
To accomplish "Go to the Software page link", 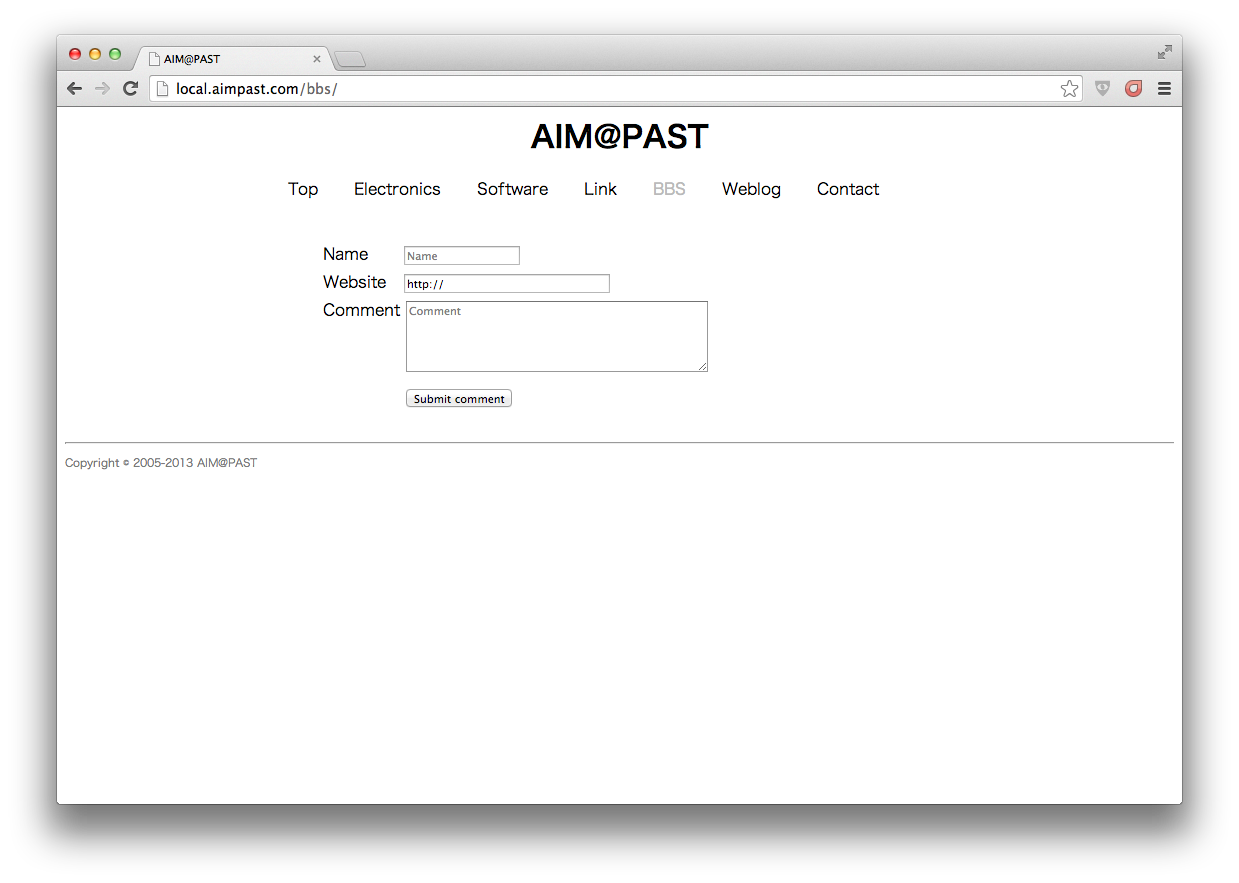I will [512, 189].
